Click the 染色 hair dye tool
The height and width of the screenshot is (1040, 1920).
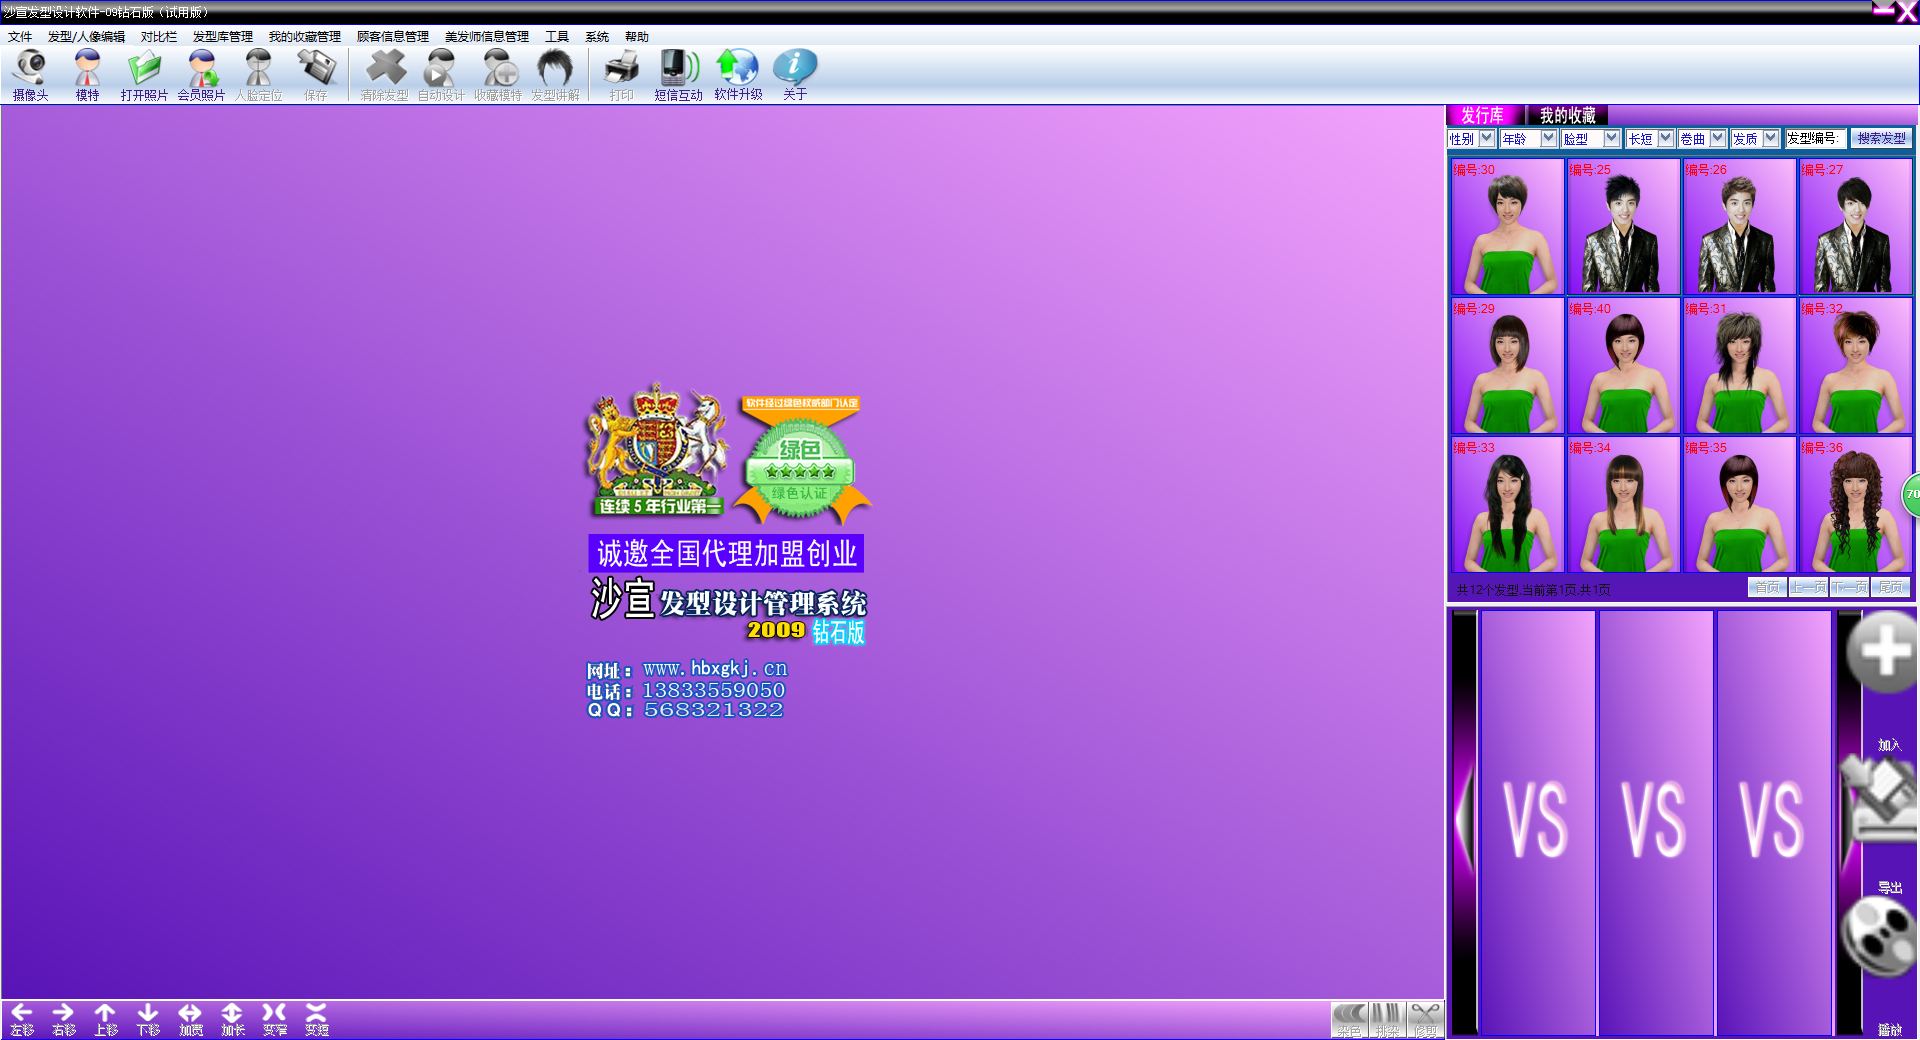1349,1020
